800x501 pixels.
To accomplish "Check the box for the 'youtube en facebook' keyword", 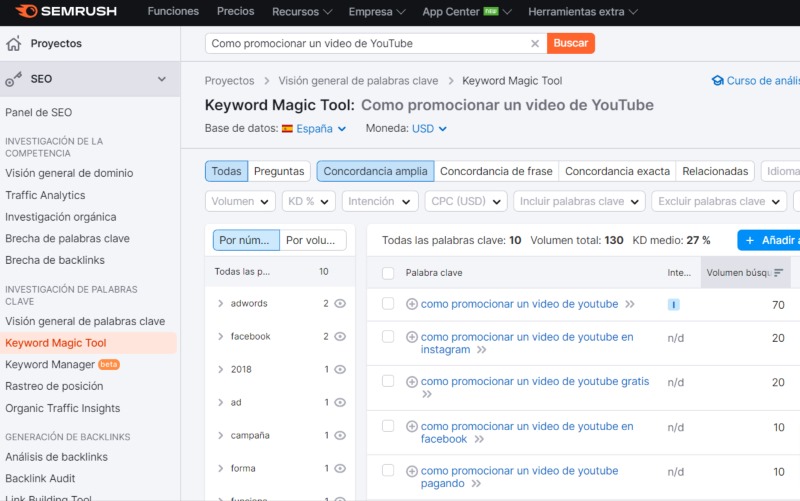I will tap(388, 425).
